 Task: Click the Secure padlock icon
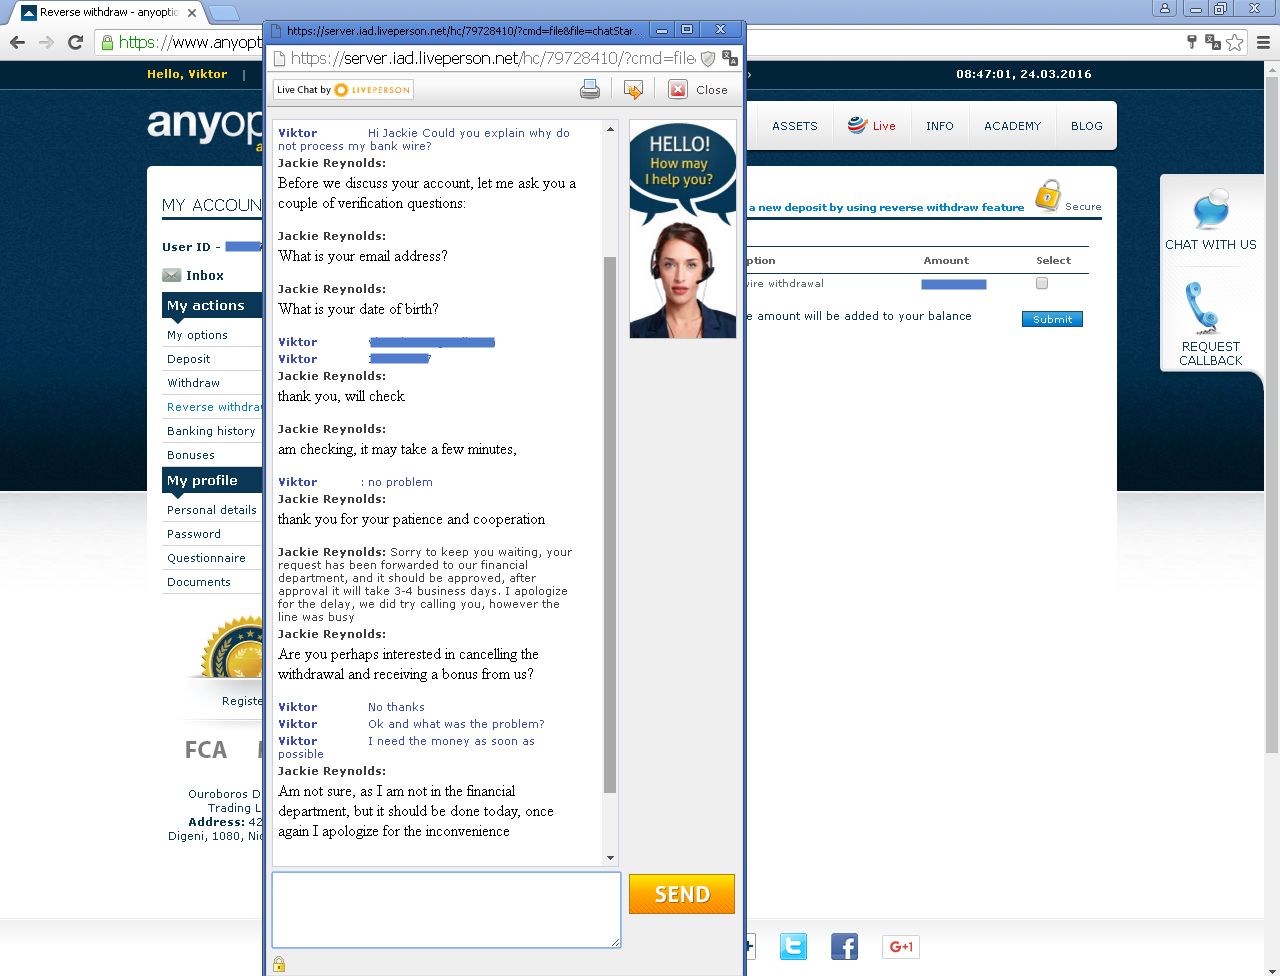[1048, 195]
